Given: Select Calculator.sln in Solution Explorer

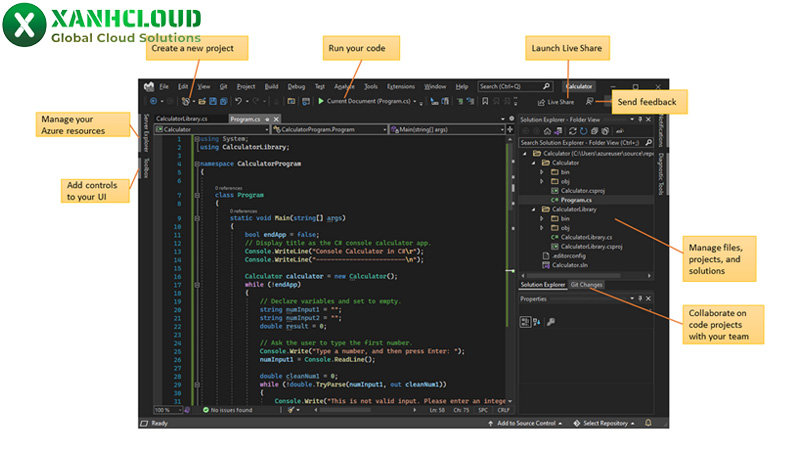Looking at the screenshot, I should [569, 265].
